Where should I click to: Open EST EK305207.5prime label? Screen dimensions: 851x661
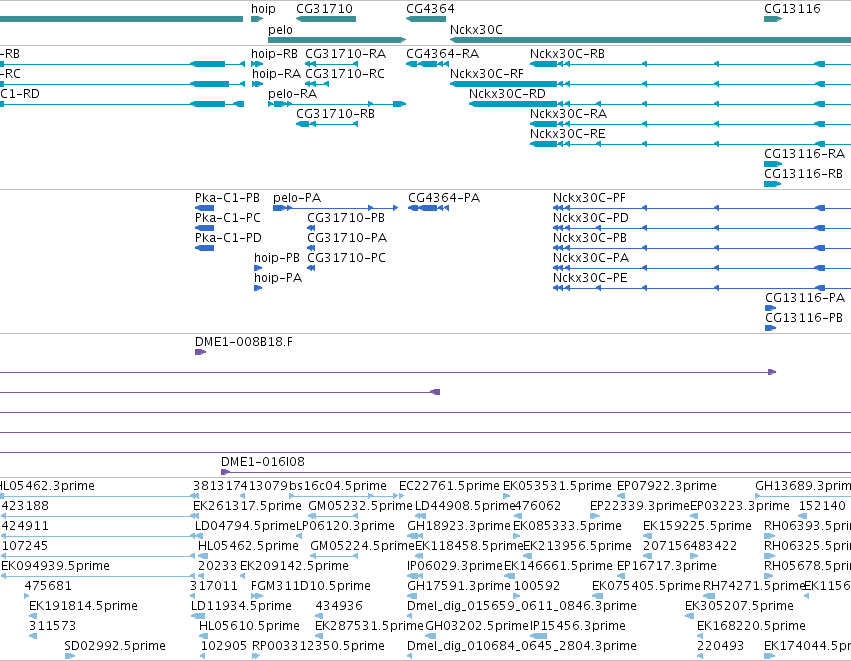tap(739, 607)
